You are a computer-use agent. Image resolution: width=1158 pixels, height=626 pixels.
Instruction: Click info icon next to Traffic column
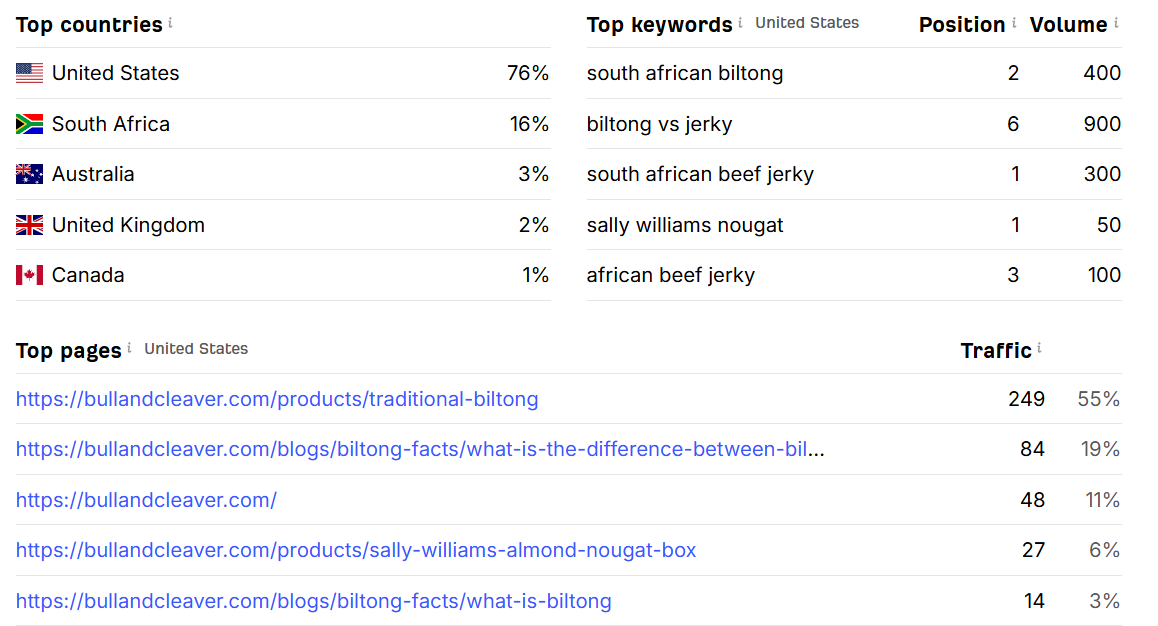(x=1039, y=348)
